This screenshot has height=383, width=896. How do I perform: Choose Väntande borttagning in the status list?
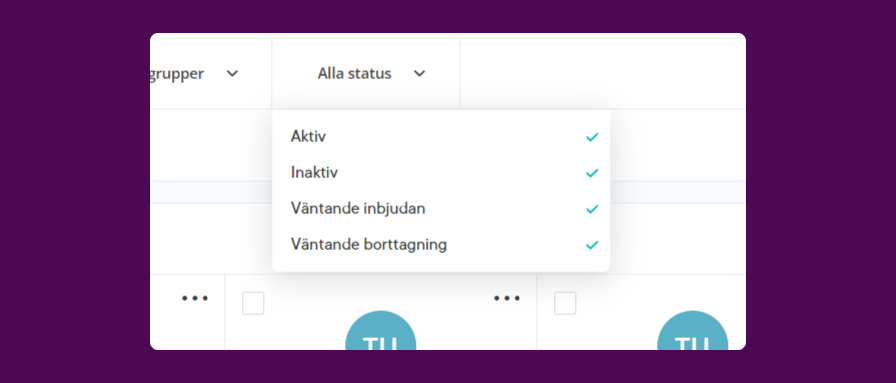[441, 245]
